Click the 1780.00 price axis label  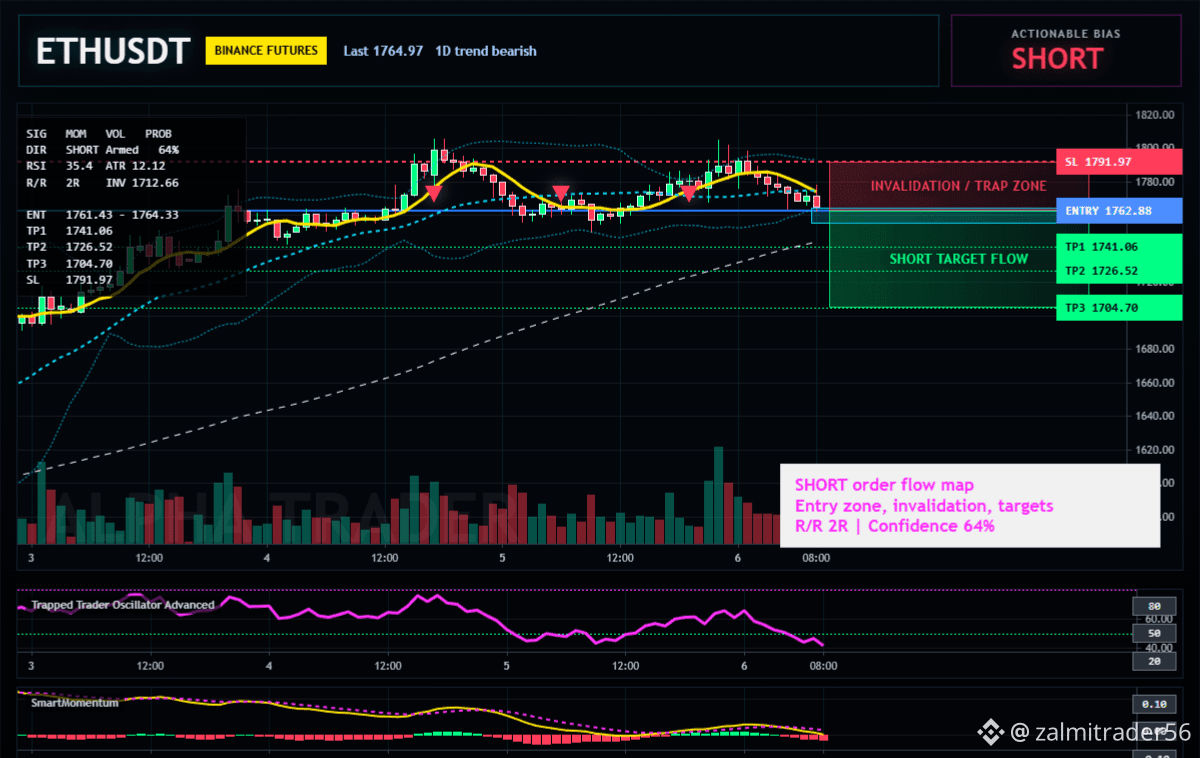pyautogui.click(x=1155, y=182)
